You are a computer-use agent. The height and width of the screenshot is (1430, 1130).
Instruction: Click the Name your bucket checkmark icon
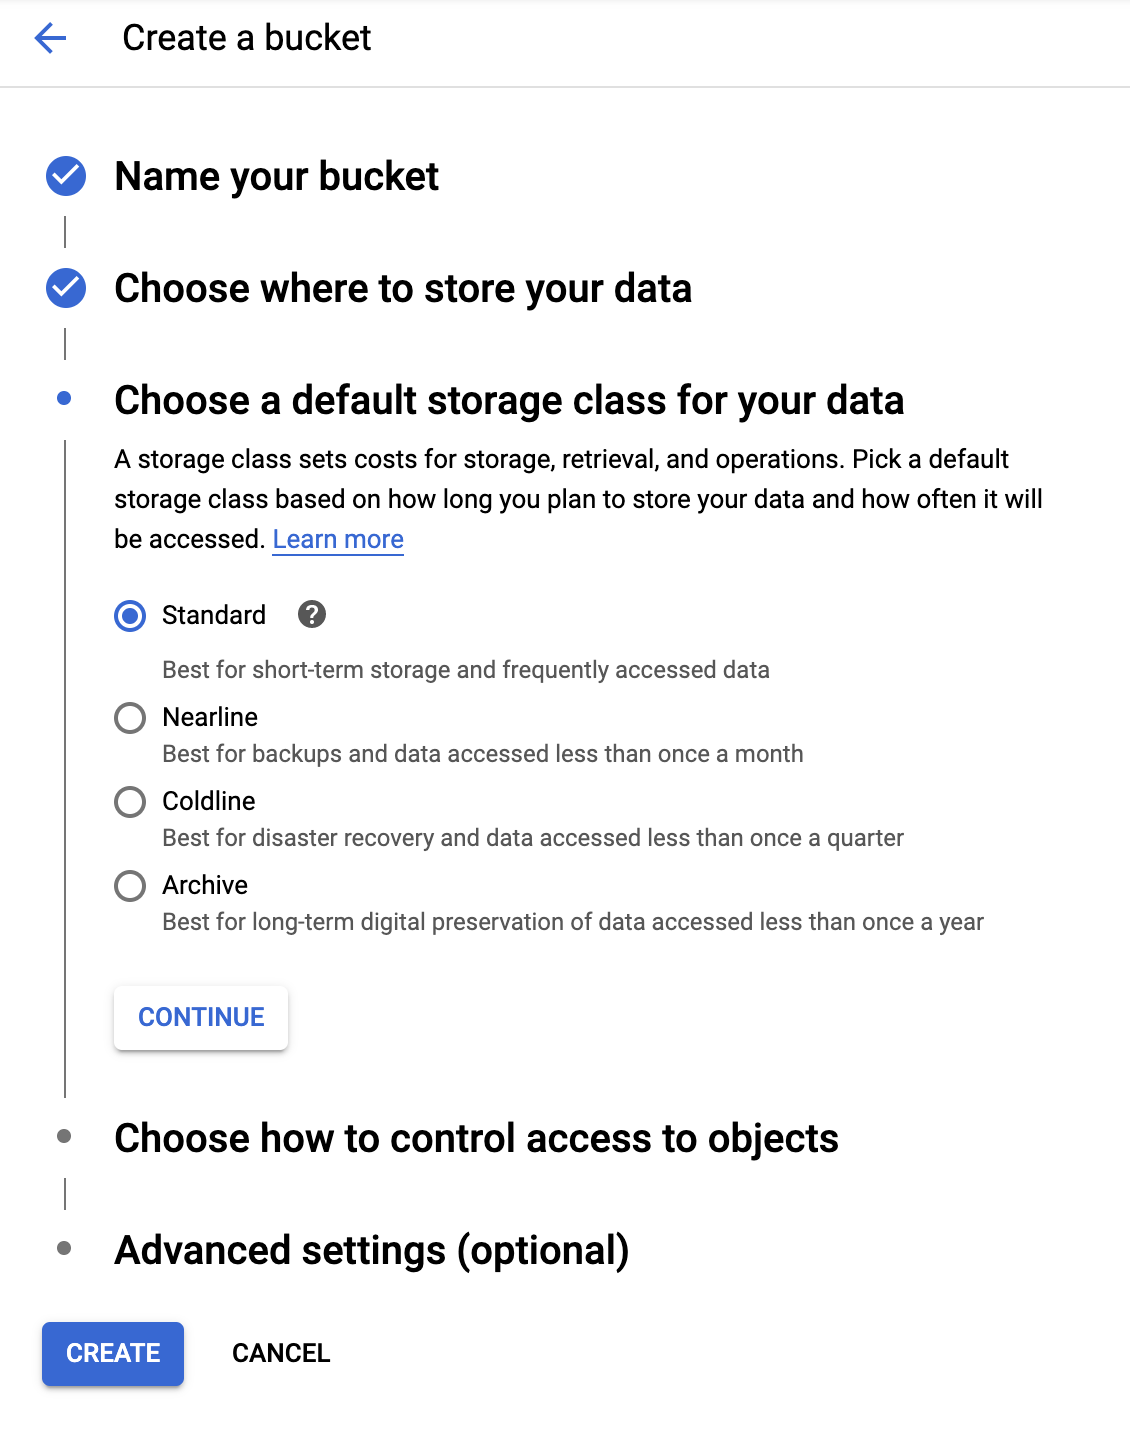[66, 176]
